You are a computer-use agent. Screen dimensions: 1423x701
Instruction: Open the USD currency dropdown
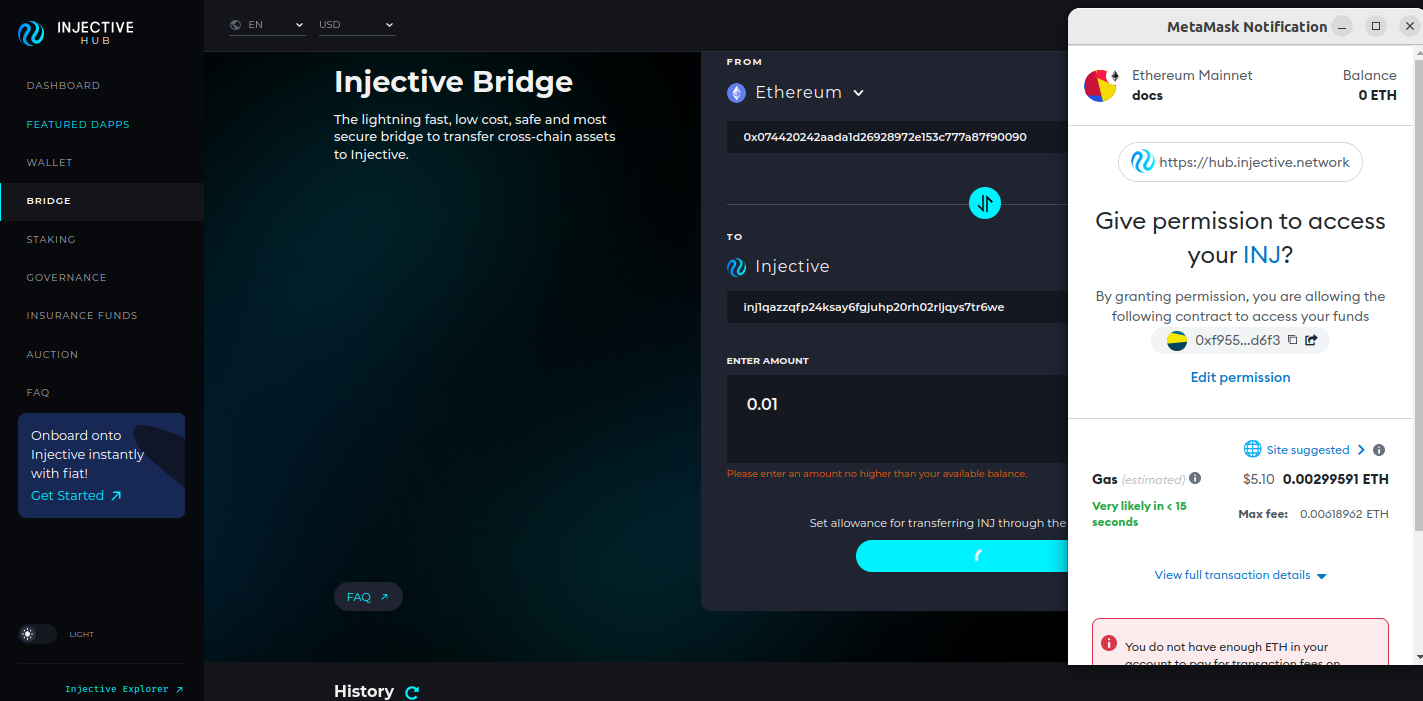tap(357, 25)
